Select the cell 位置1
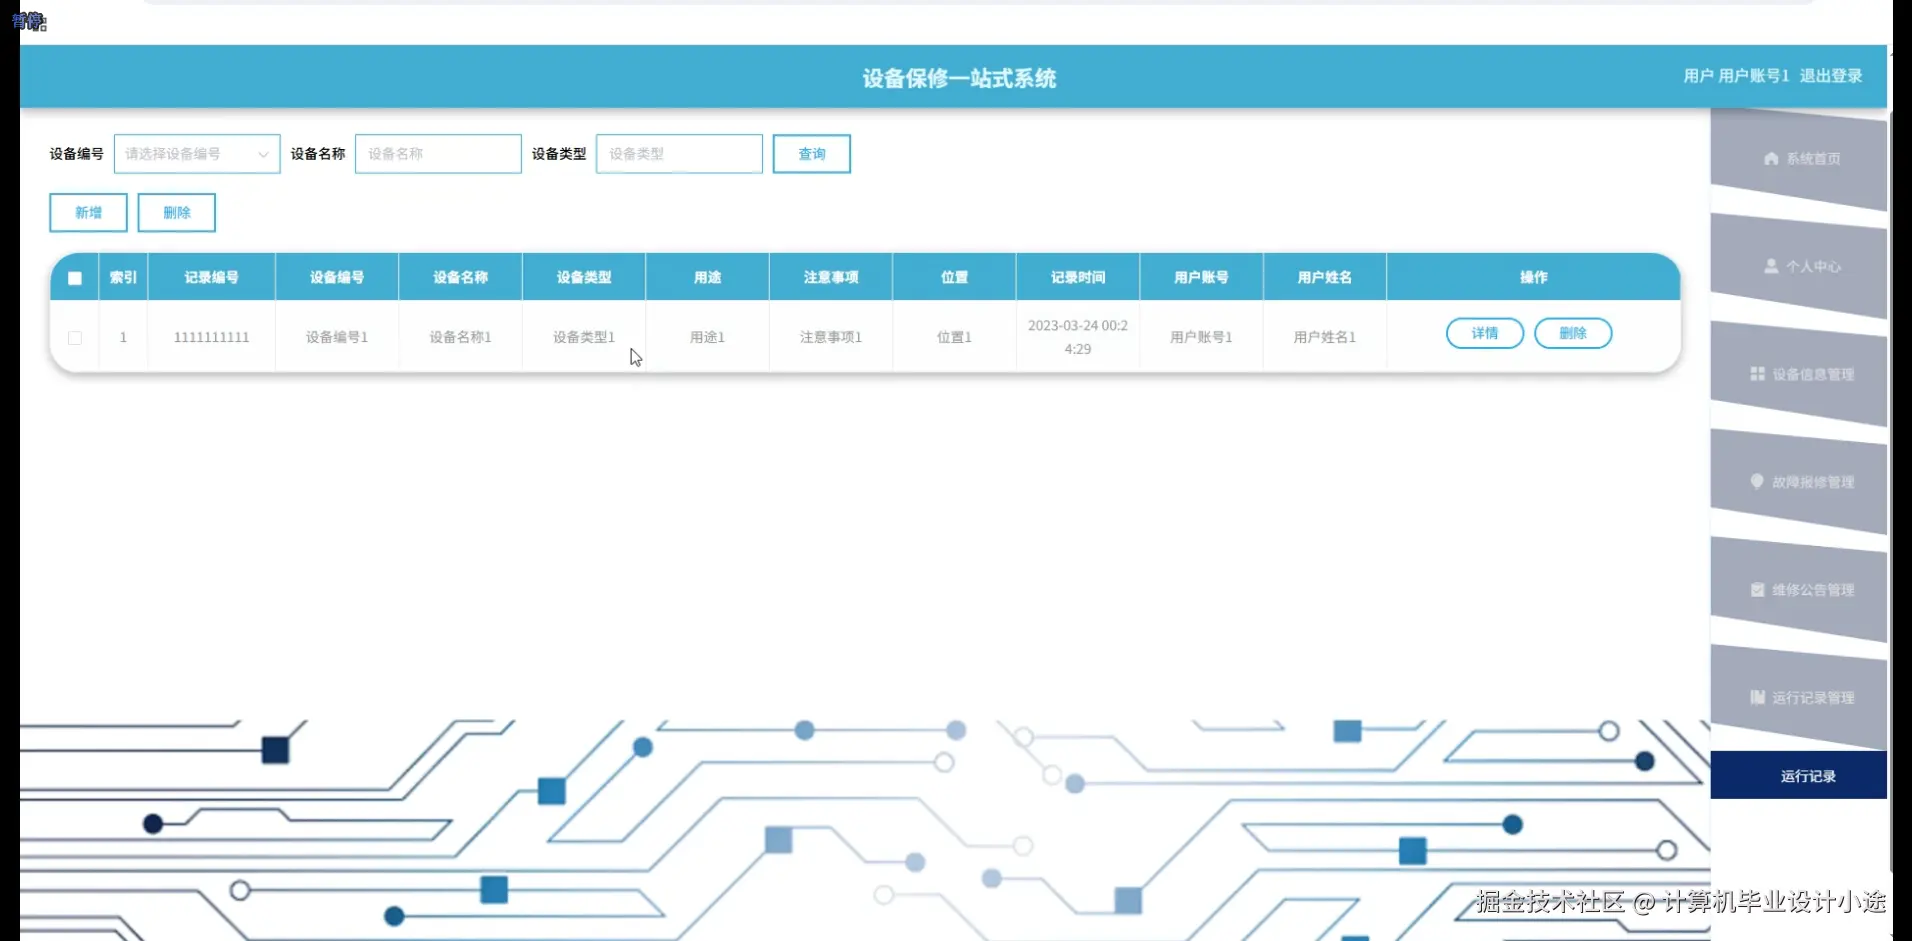The image size is (1912, 941). click(x=954, y=337)
